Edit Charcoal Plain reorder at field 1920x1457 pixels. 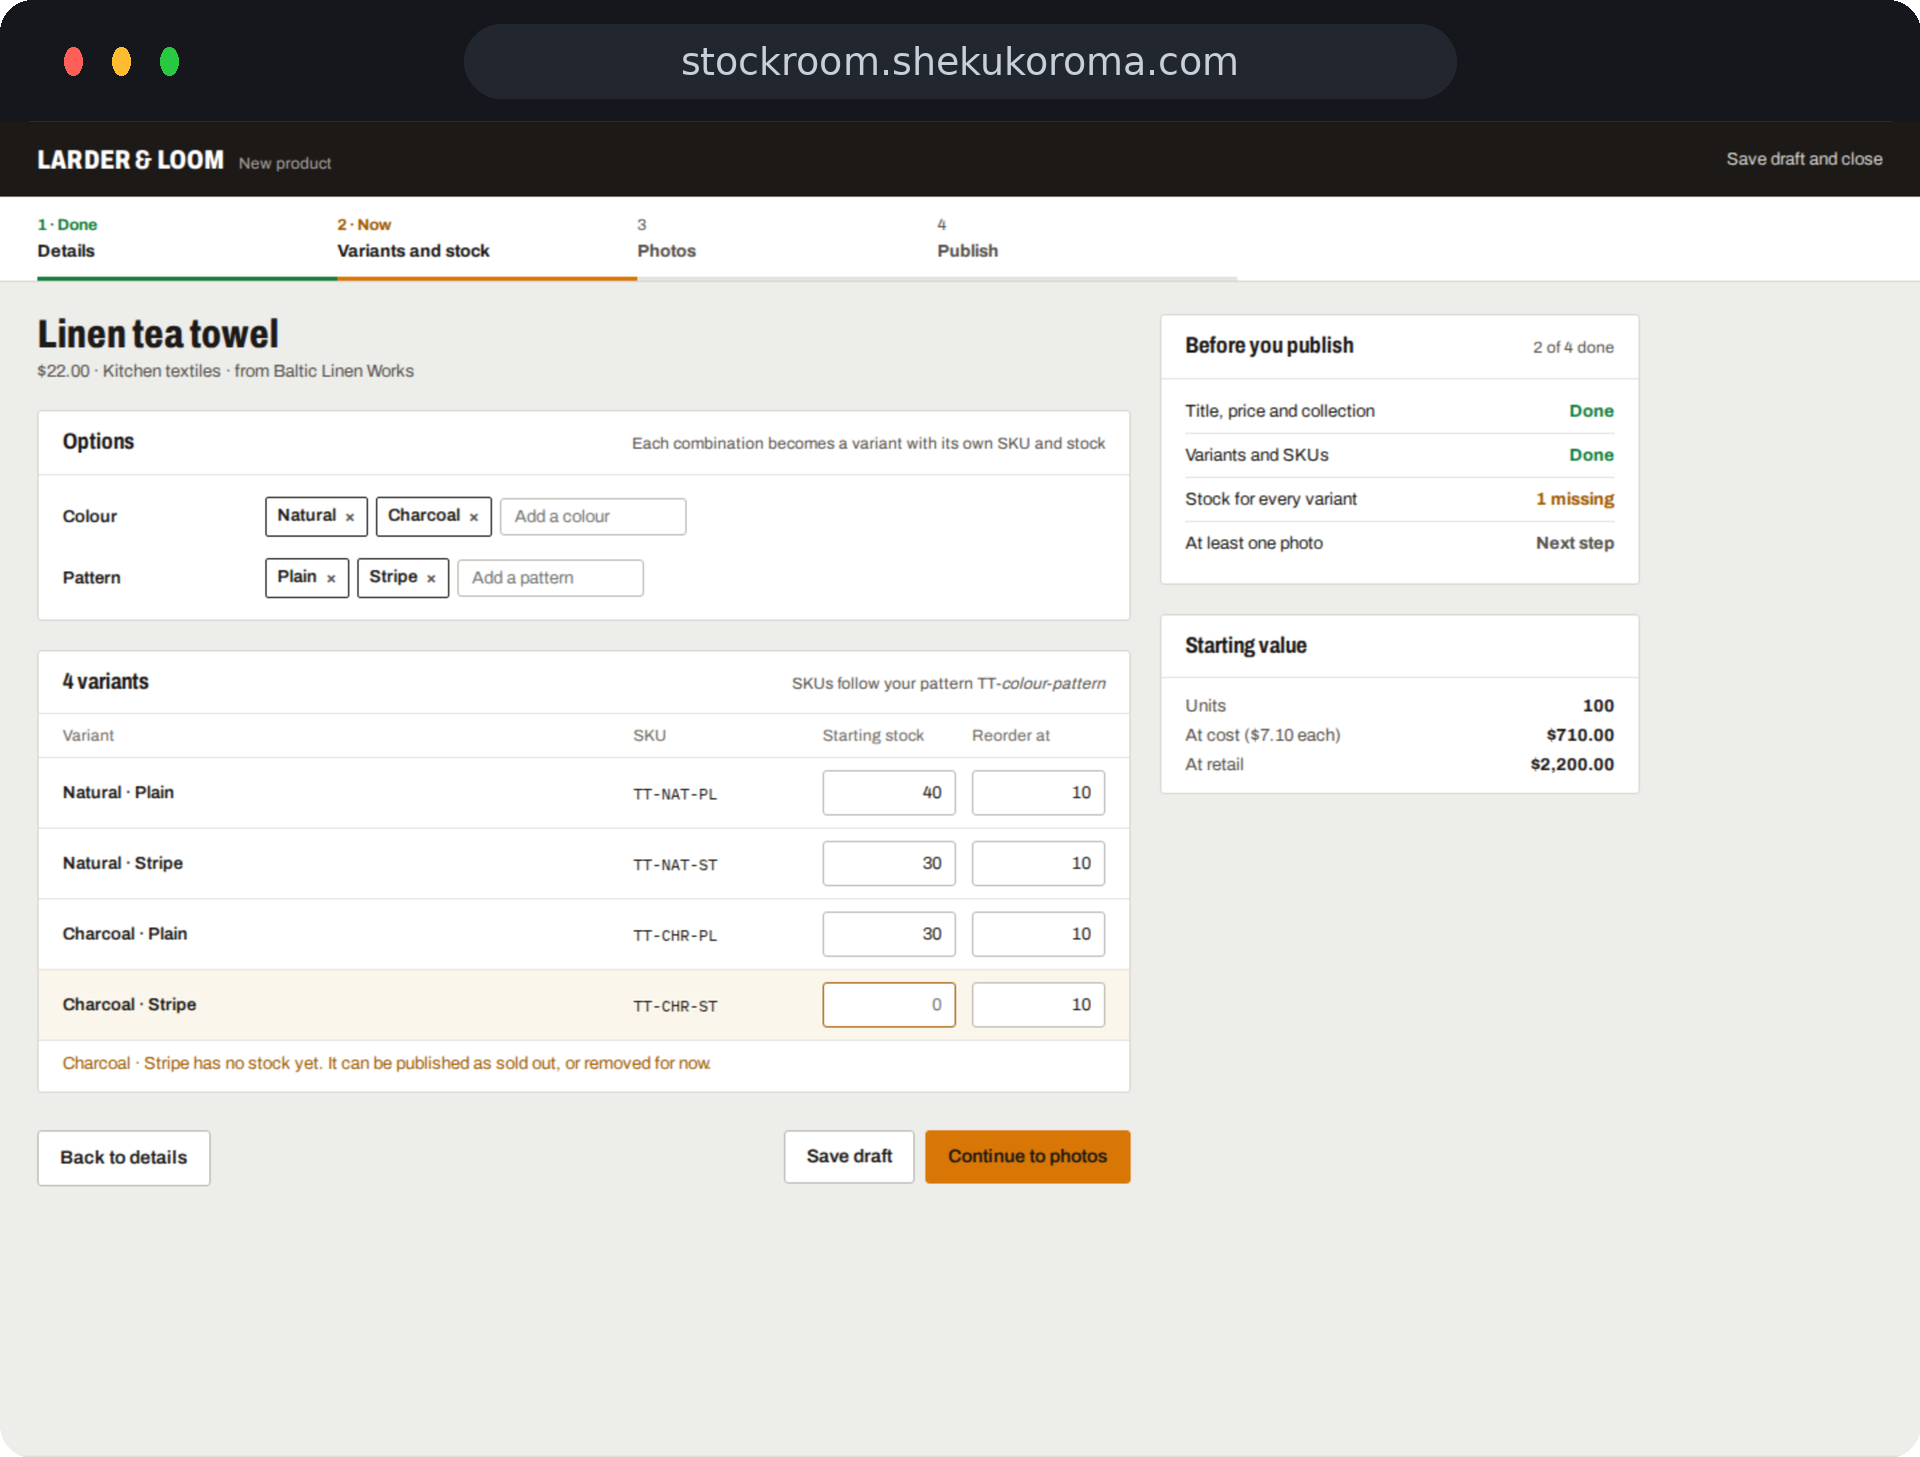1038,934
